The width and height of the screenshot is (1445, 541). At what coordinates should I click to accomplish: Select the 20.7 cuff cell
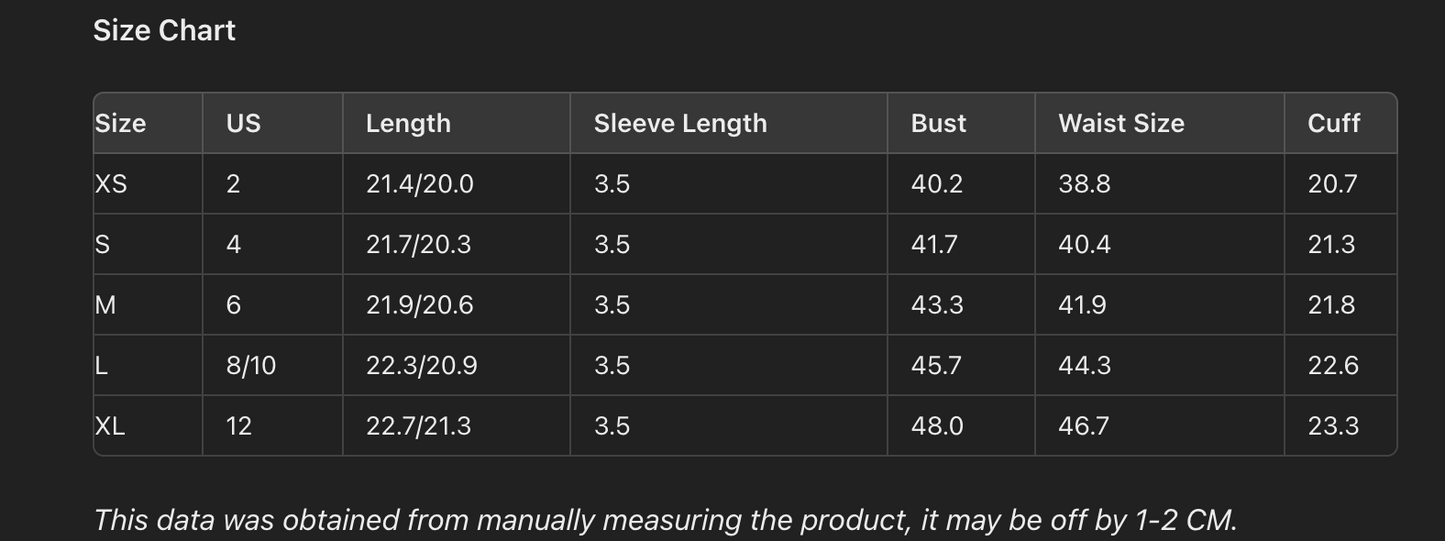point(1332,184)
